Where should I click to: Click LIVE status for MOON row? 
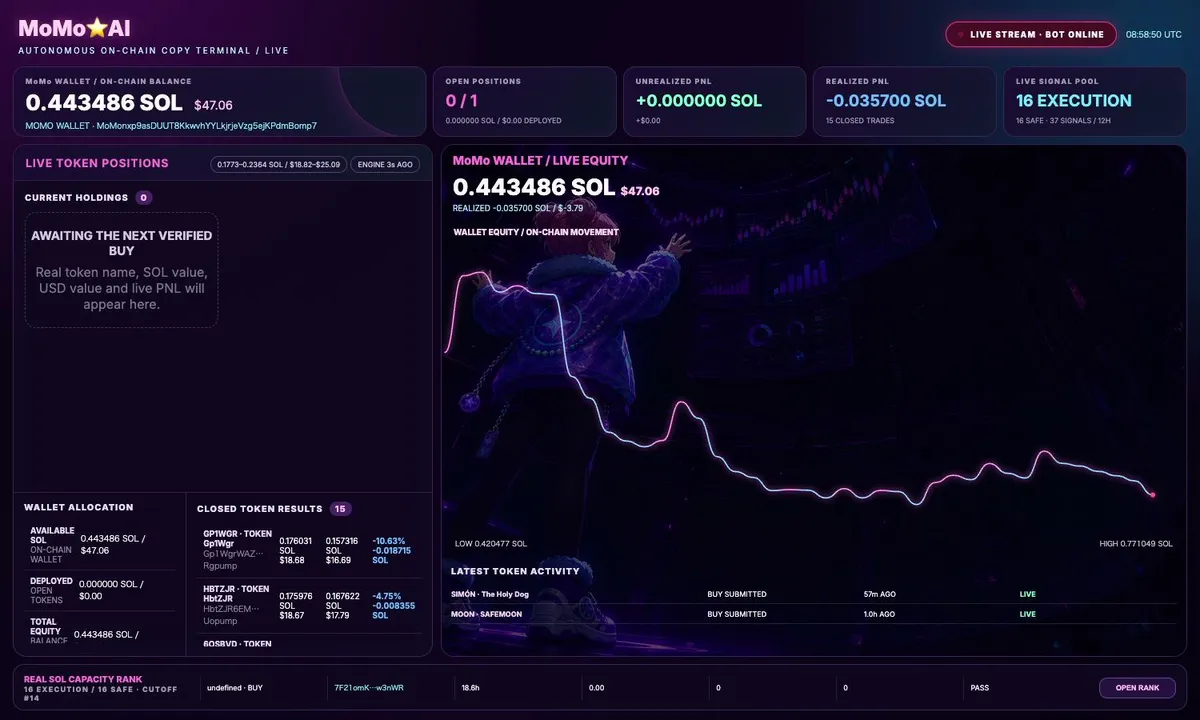point(1028,614)
